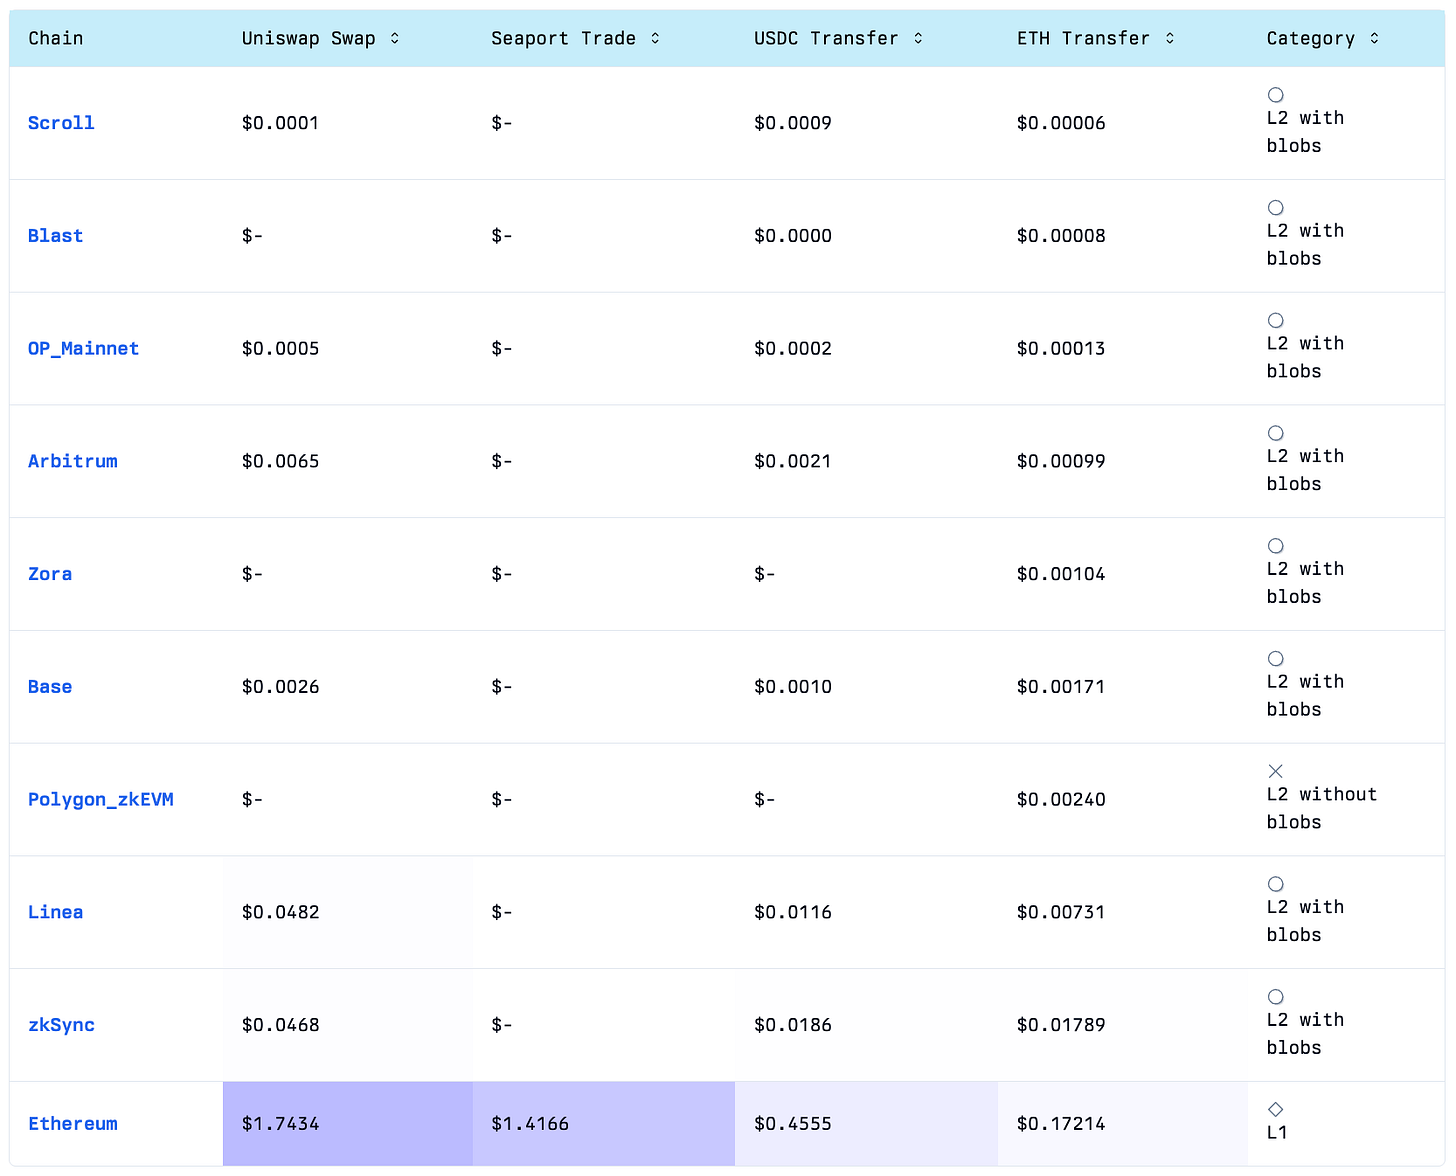Sort by the Uniswap Swap column arrows
Screen dimensions: 1456x1176
click(395, 38)
